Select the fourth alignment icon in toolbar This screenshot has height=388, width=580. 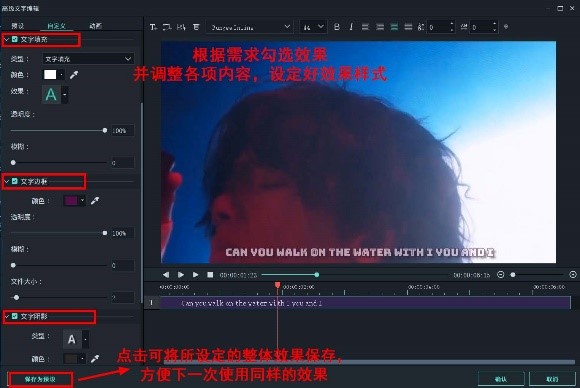click(x=408, y=27)
